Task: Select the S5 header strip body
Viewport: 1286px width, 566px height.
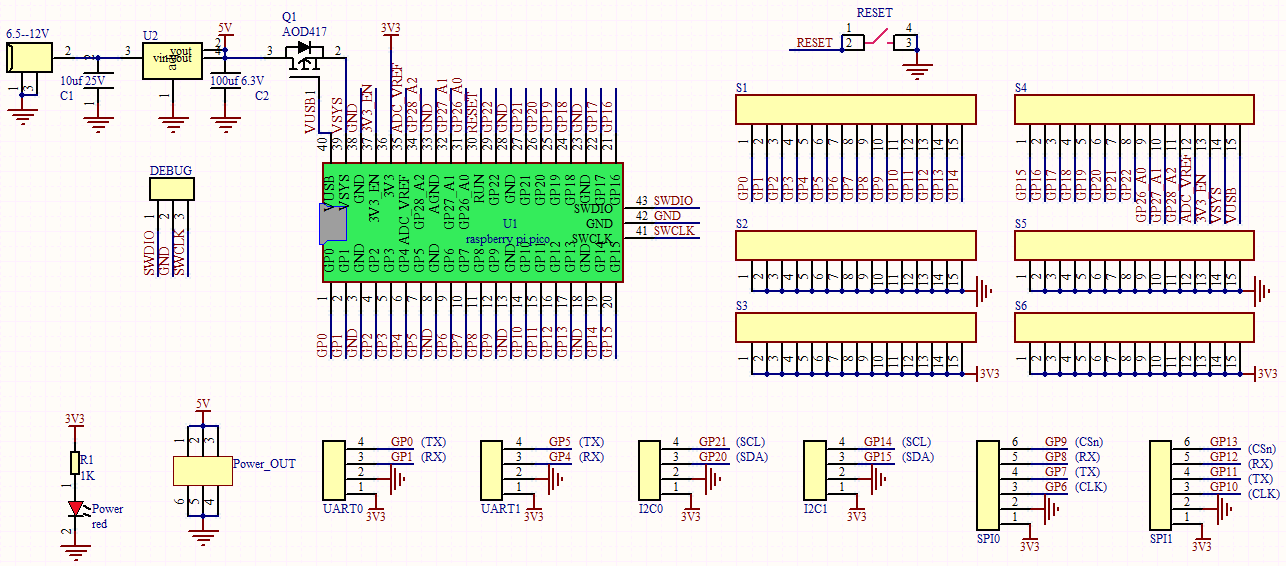Action: [x=1134, y=245]
